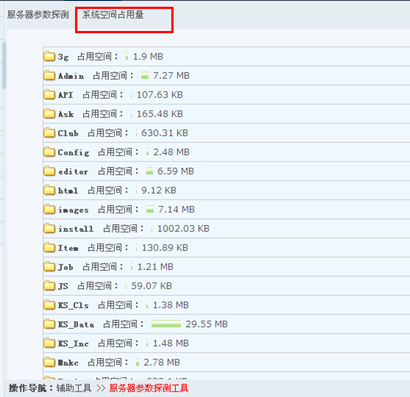
Task: Select the Ask folder name
Action: point(66,114)
